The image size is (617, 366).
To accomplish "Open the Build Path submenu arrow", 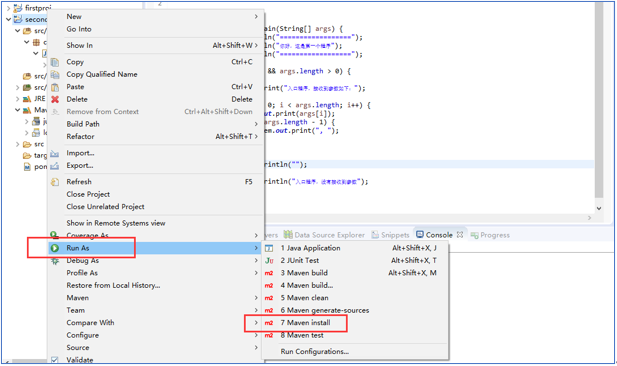I will click(x=256, y=124).
